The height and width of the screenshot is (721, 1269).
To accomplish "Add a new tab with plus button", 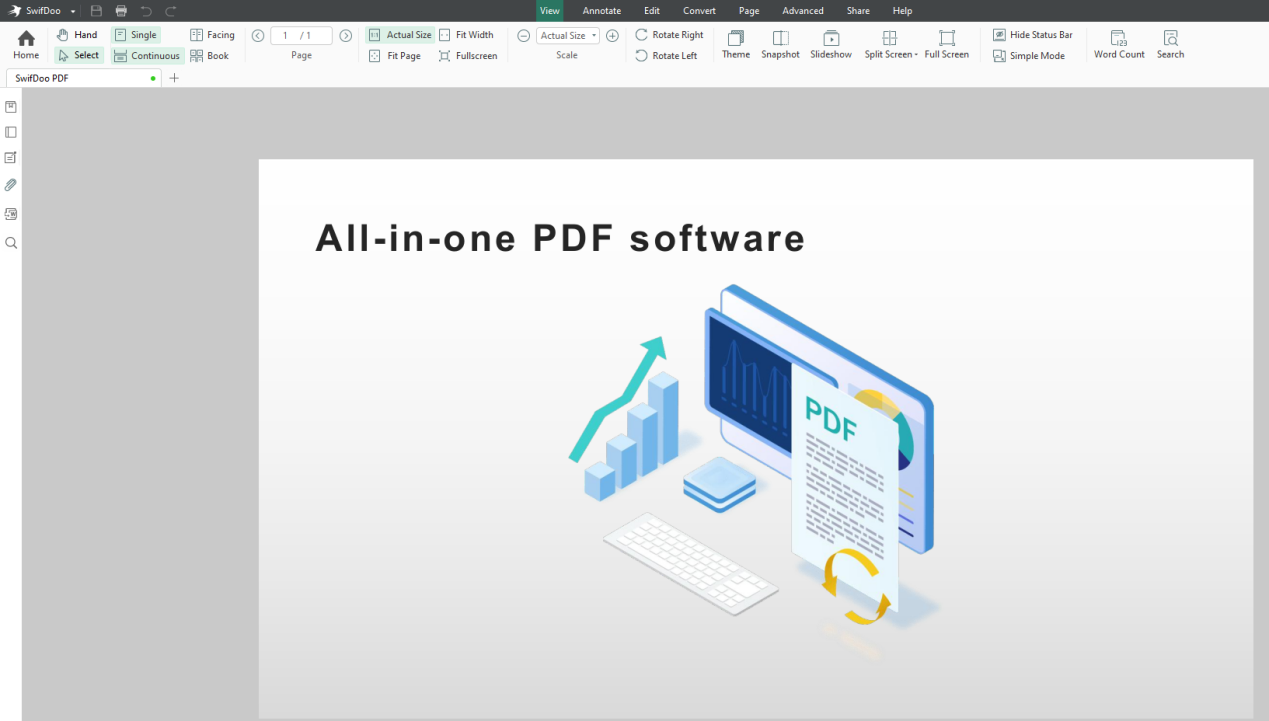I will point(174,78).
